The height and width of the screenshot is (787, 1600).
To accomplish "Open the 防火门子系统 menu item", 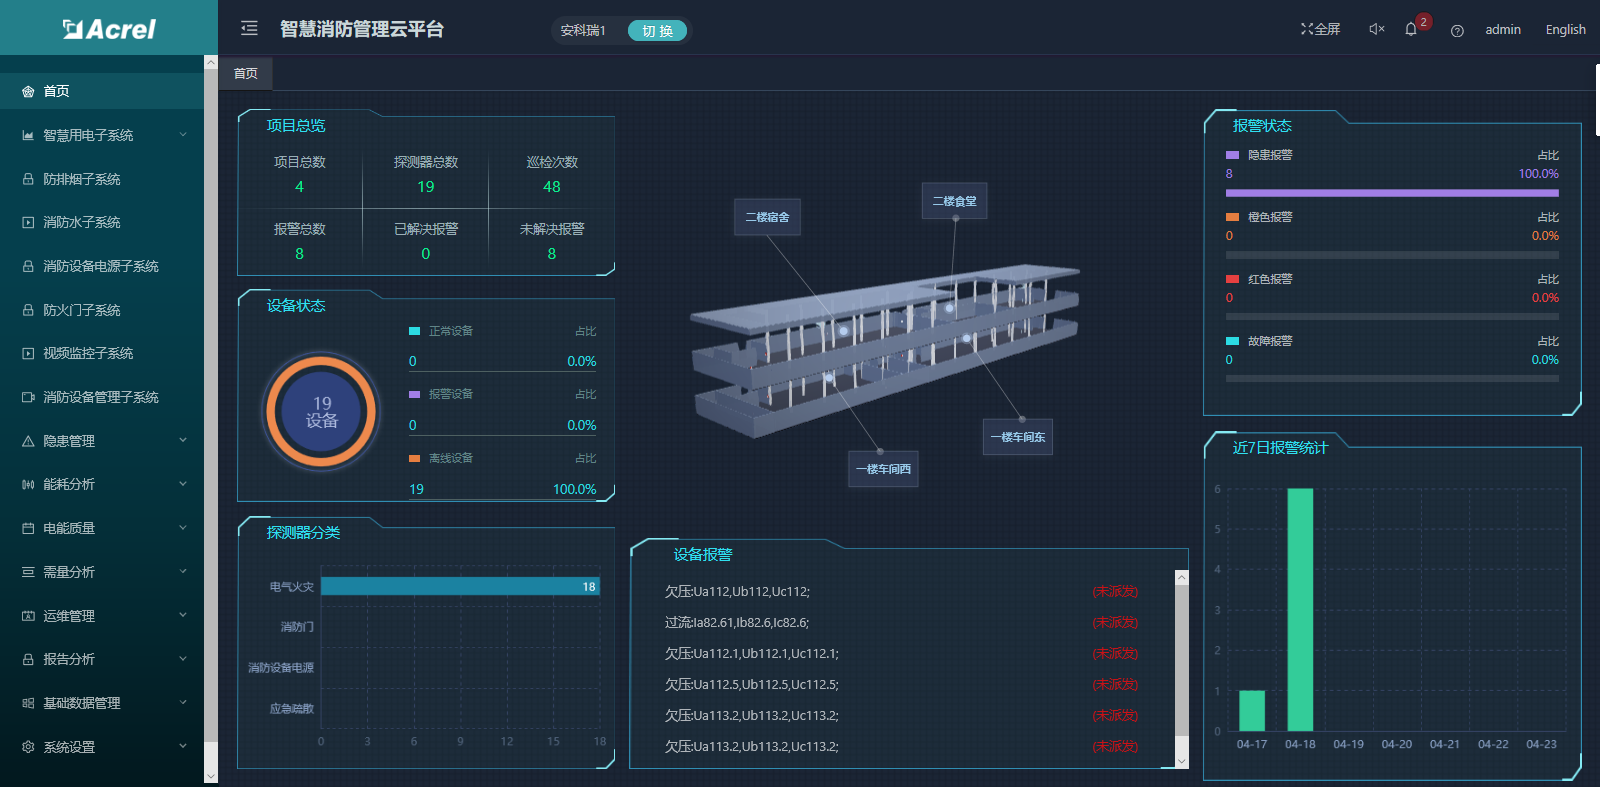I will coord(102,310).
